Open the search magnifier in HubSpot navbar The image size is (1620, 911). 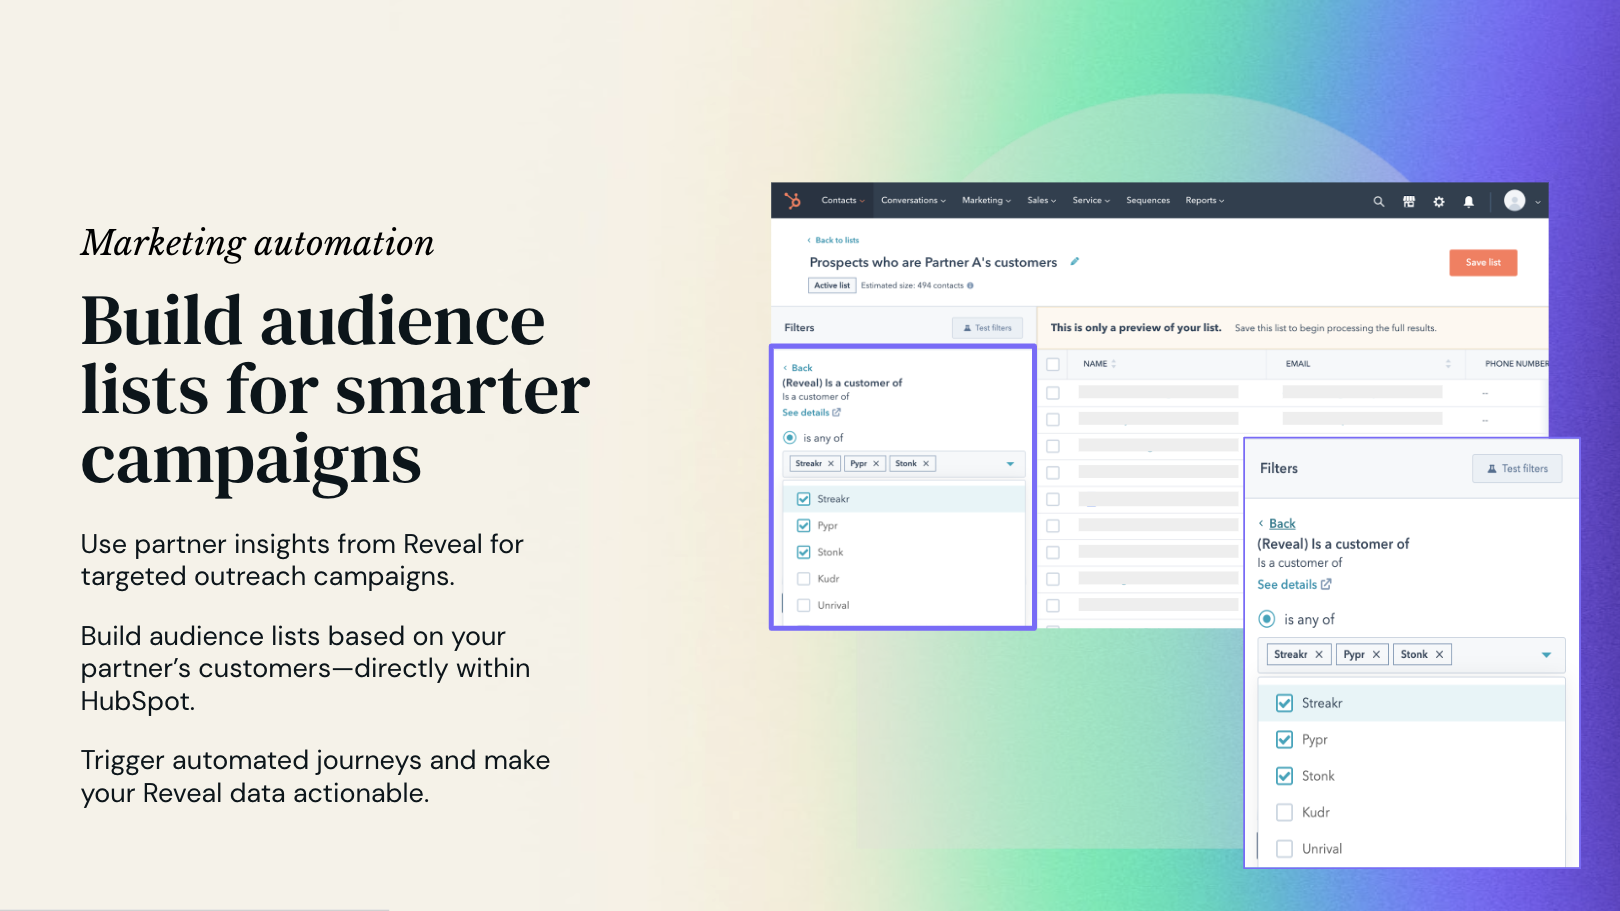point(1379,201)
